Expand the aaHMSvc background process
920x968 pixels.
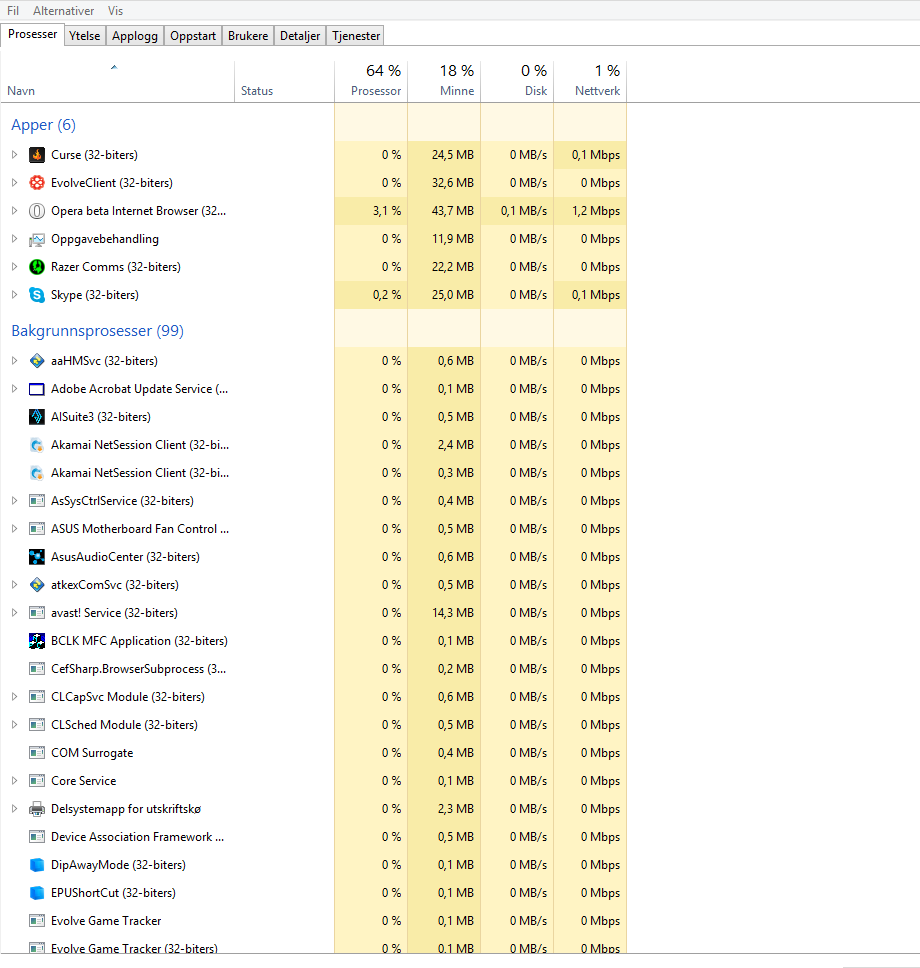14,361
